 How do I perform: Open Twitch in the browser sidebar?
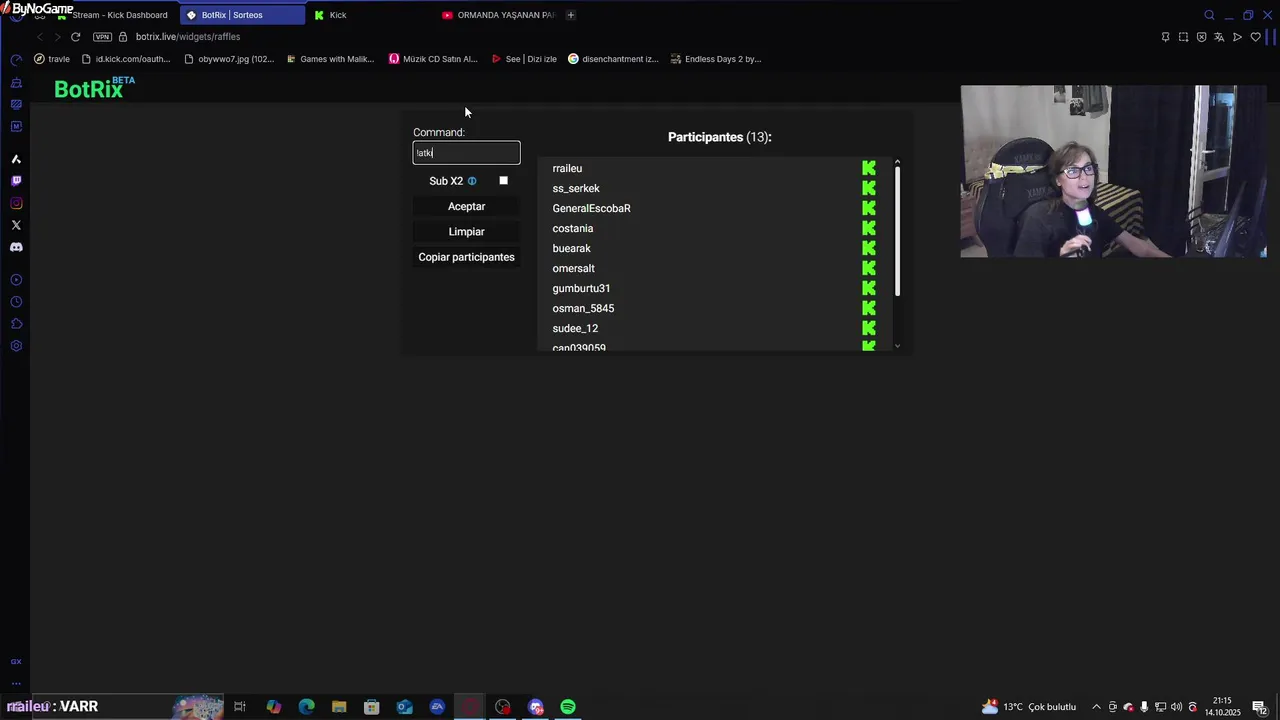pyautogui.click(x=16, y=181)
